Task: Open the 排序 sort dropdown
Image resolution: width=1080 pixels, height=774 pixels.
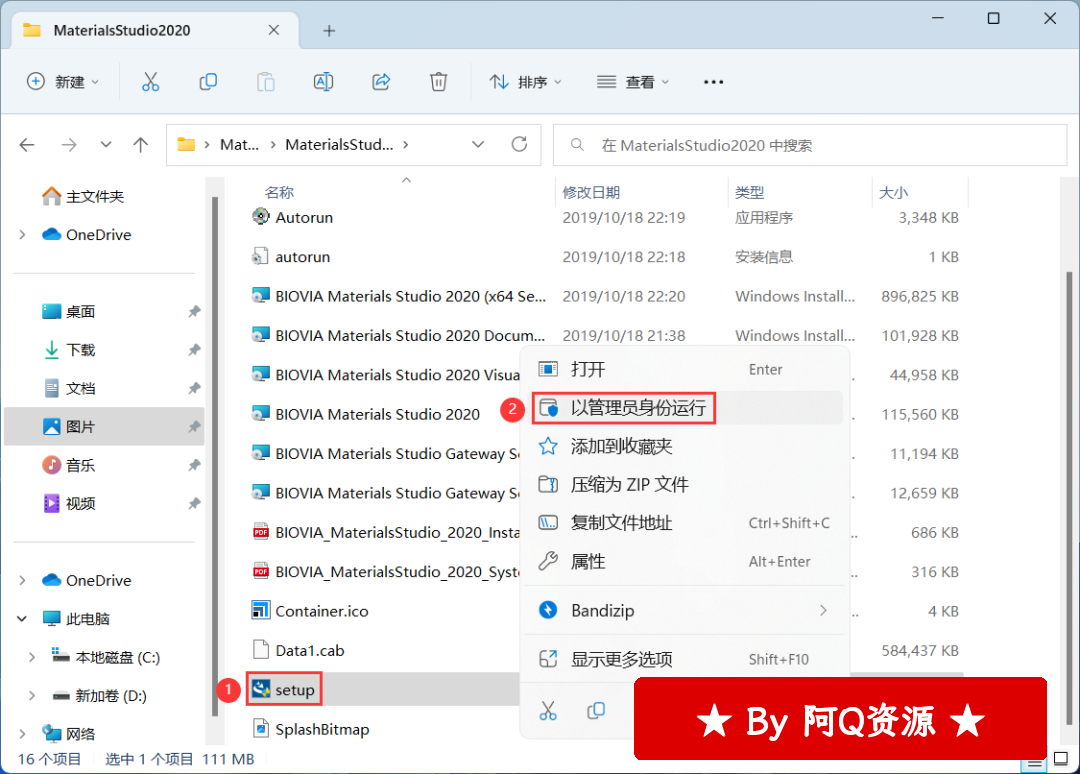Action: tap(526, 82)
